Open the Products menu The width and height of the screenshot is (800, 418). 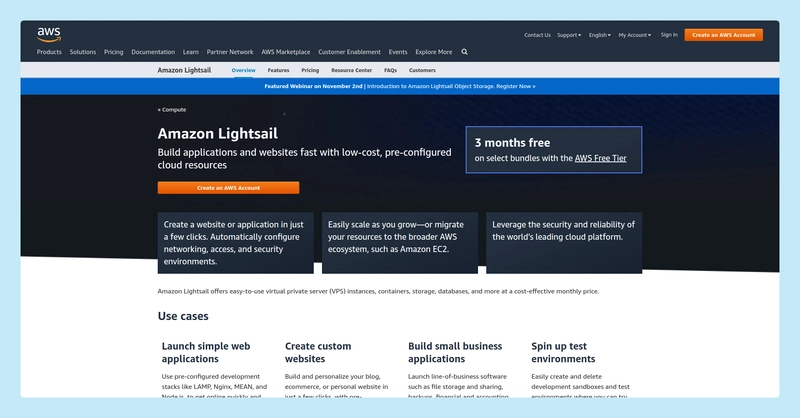tap(49, 52)
